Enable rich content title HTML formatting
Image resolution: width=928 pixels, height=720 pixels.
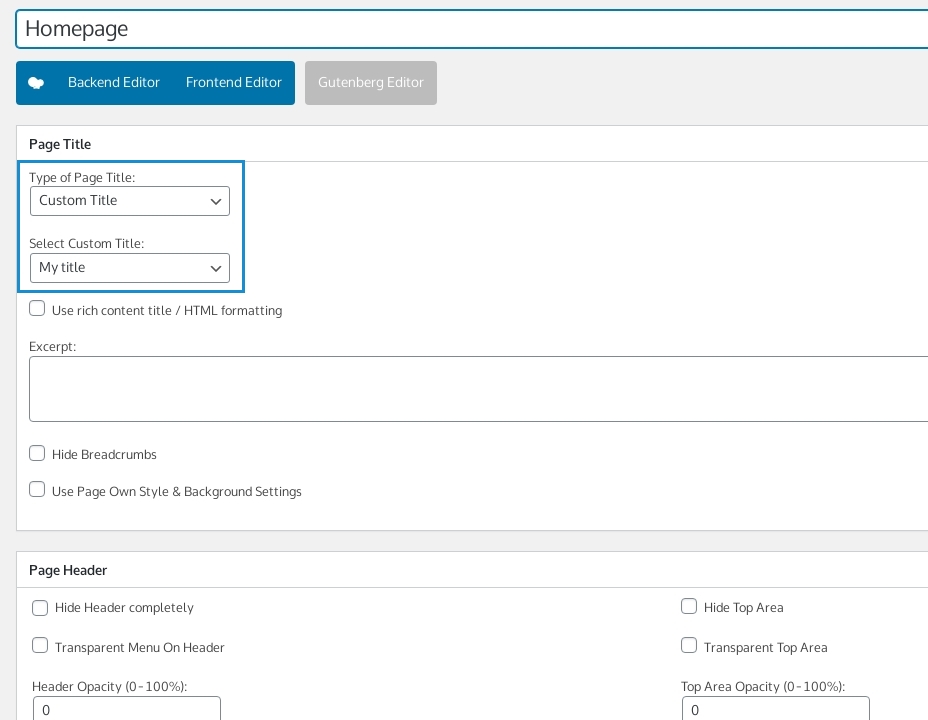coord(37,309)
